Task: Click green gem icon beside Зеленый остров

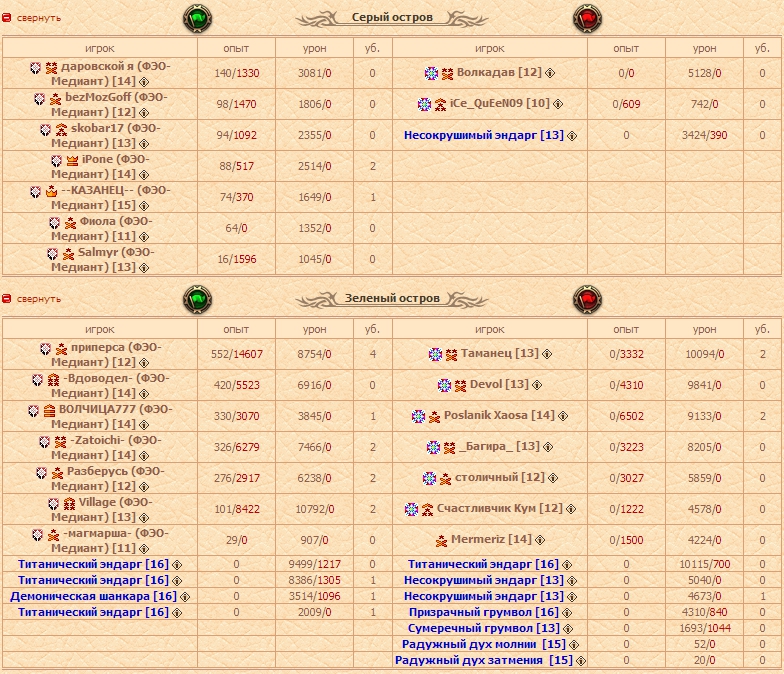Action: (x=197, y=298)
